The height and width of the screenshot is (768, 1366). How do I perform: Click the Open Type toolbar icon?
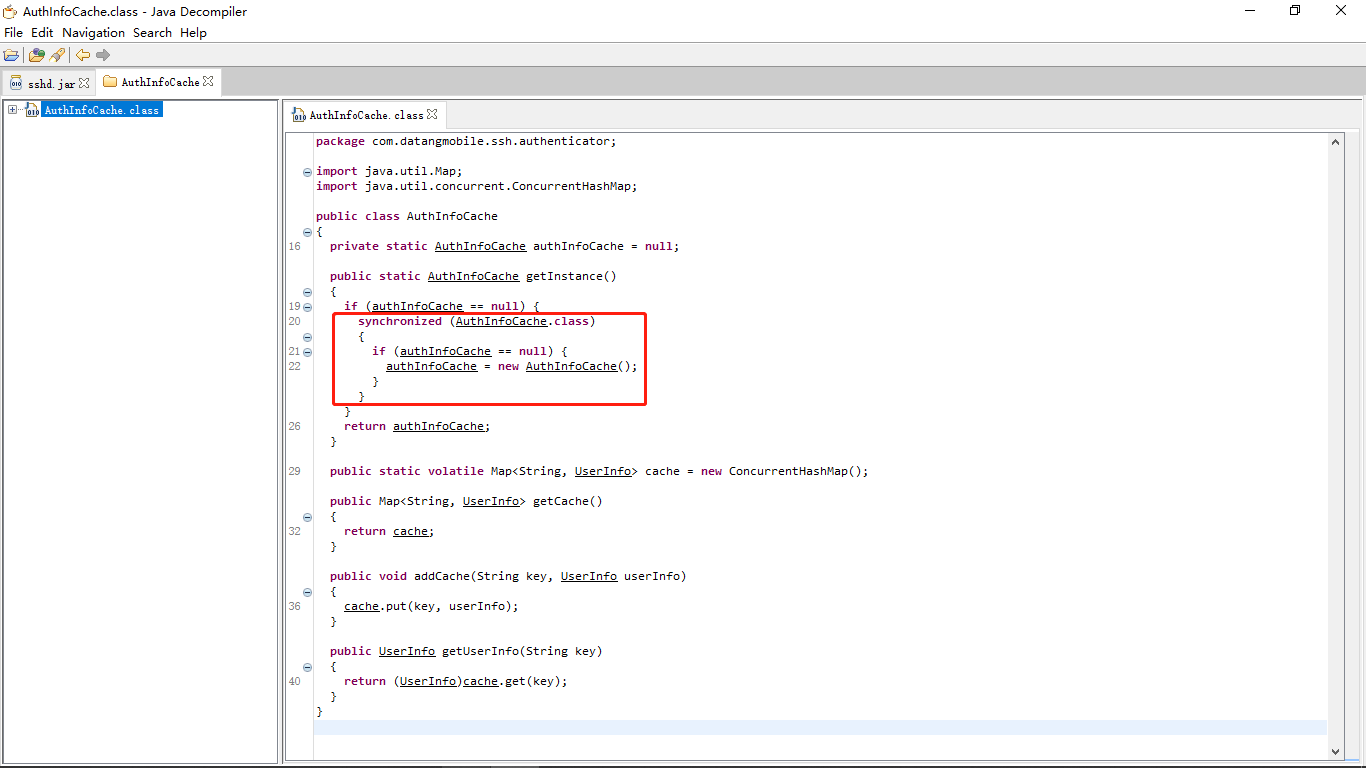36,55
